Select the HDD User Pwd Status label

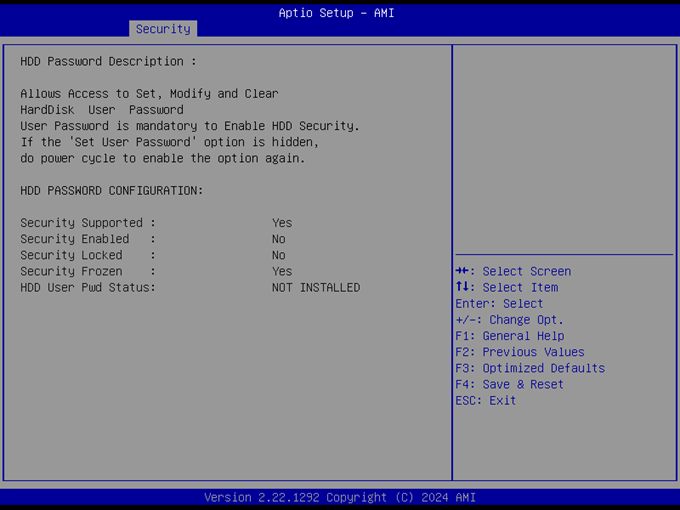tap(88, 287)
